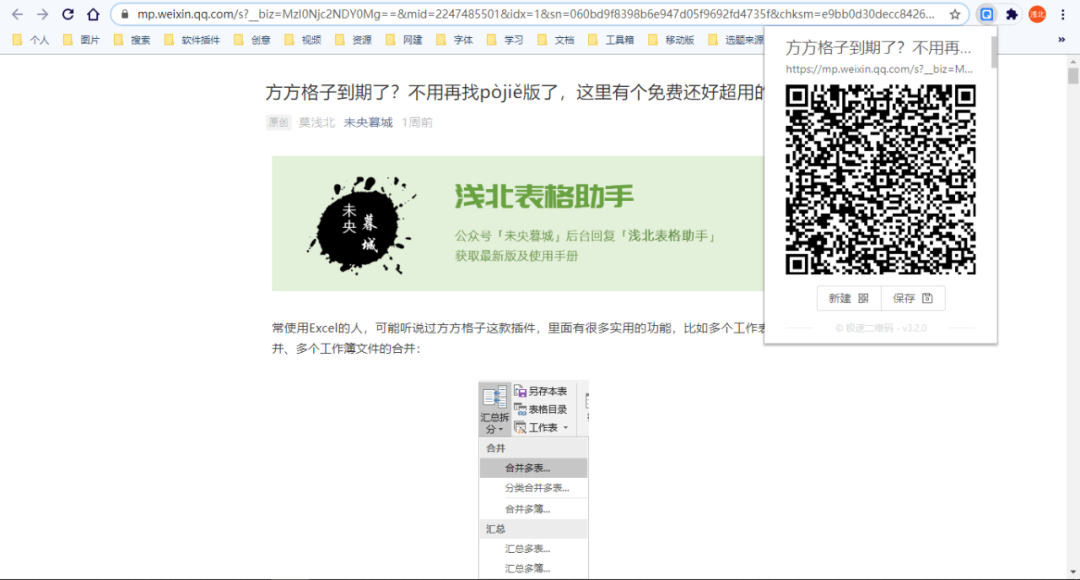Click the QR popup URL text
Screen dimensions: 1080x580
click(879, 69)
